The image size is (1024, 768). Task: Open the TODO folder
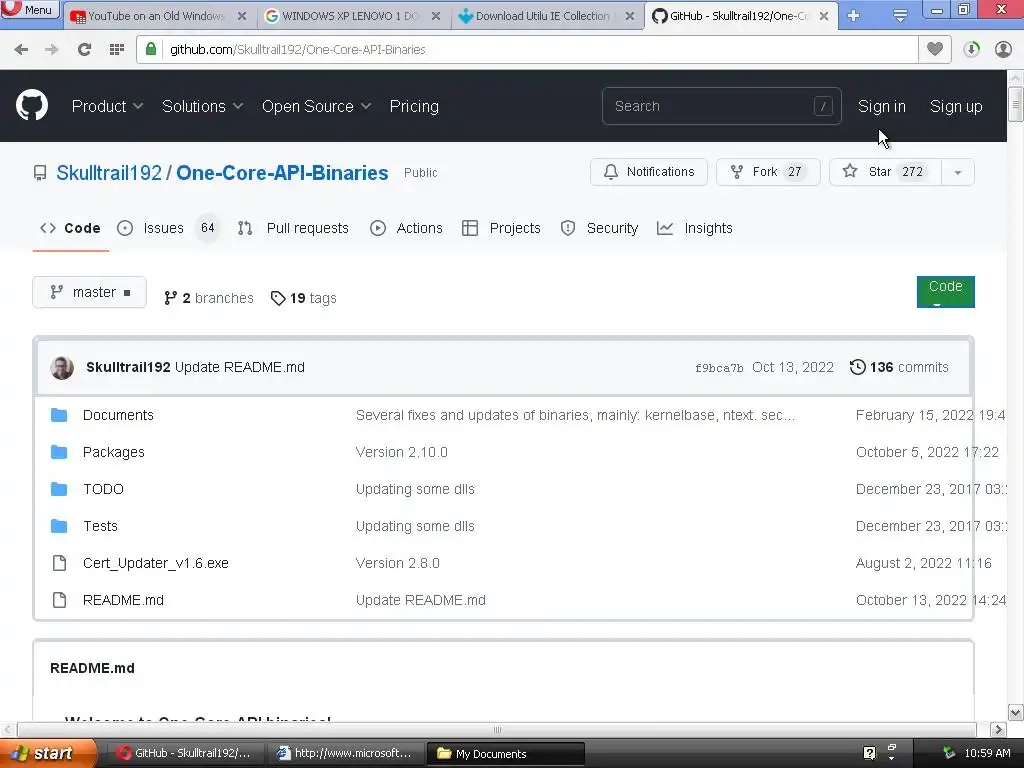click(103, 489)
